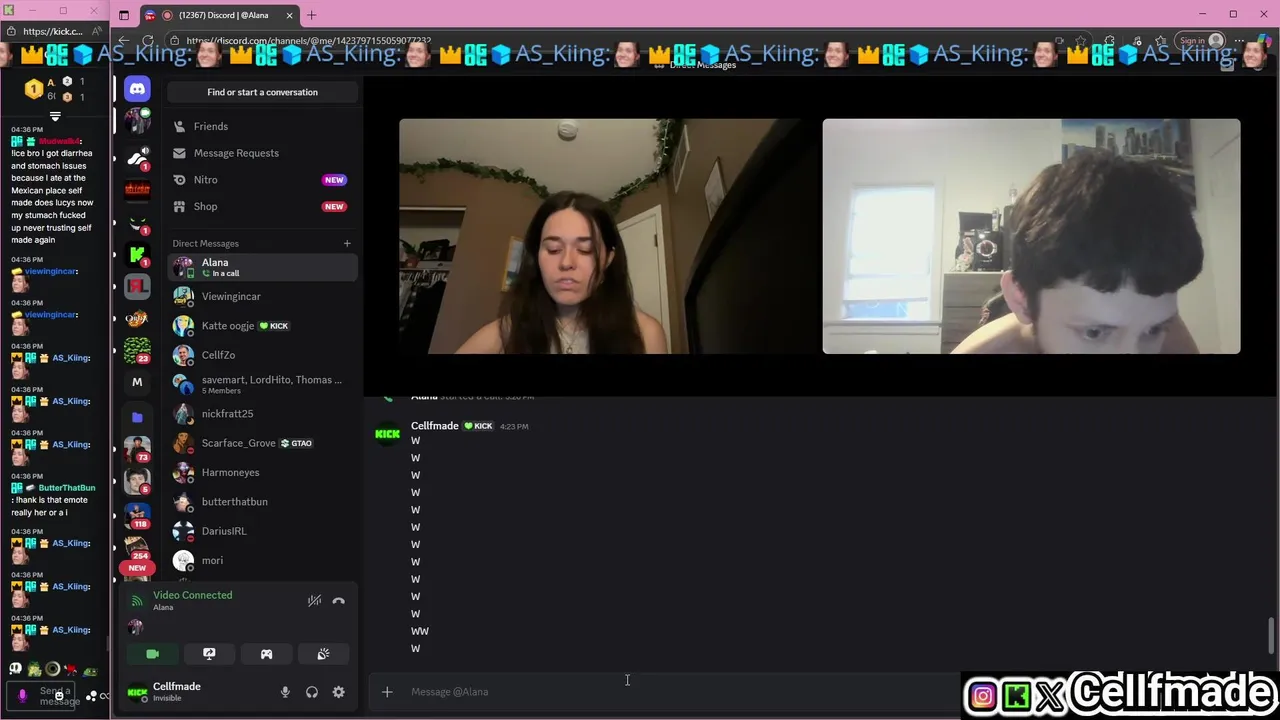Click gold rank 1 leaderboard badge
The height and width of the screenshot is (720, 1280).
tap(33, 89)
